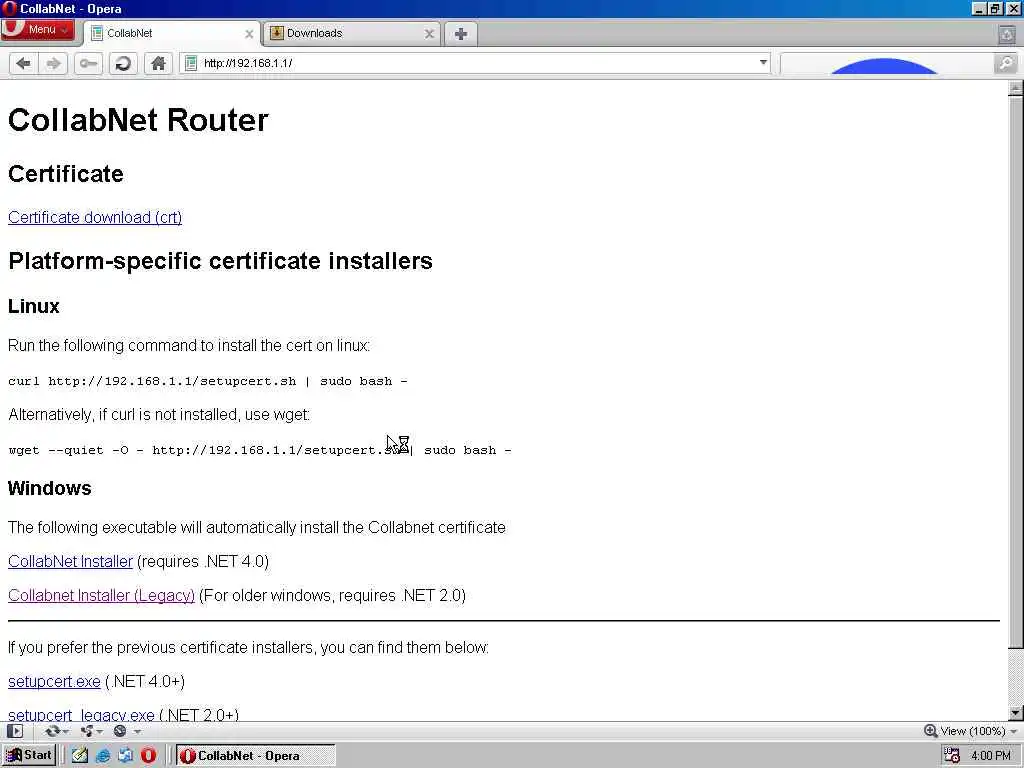Open the Opera Menu button
The width and height of the screenshot is (1024, 768).
click(37, 30)
